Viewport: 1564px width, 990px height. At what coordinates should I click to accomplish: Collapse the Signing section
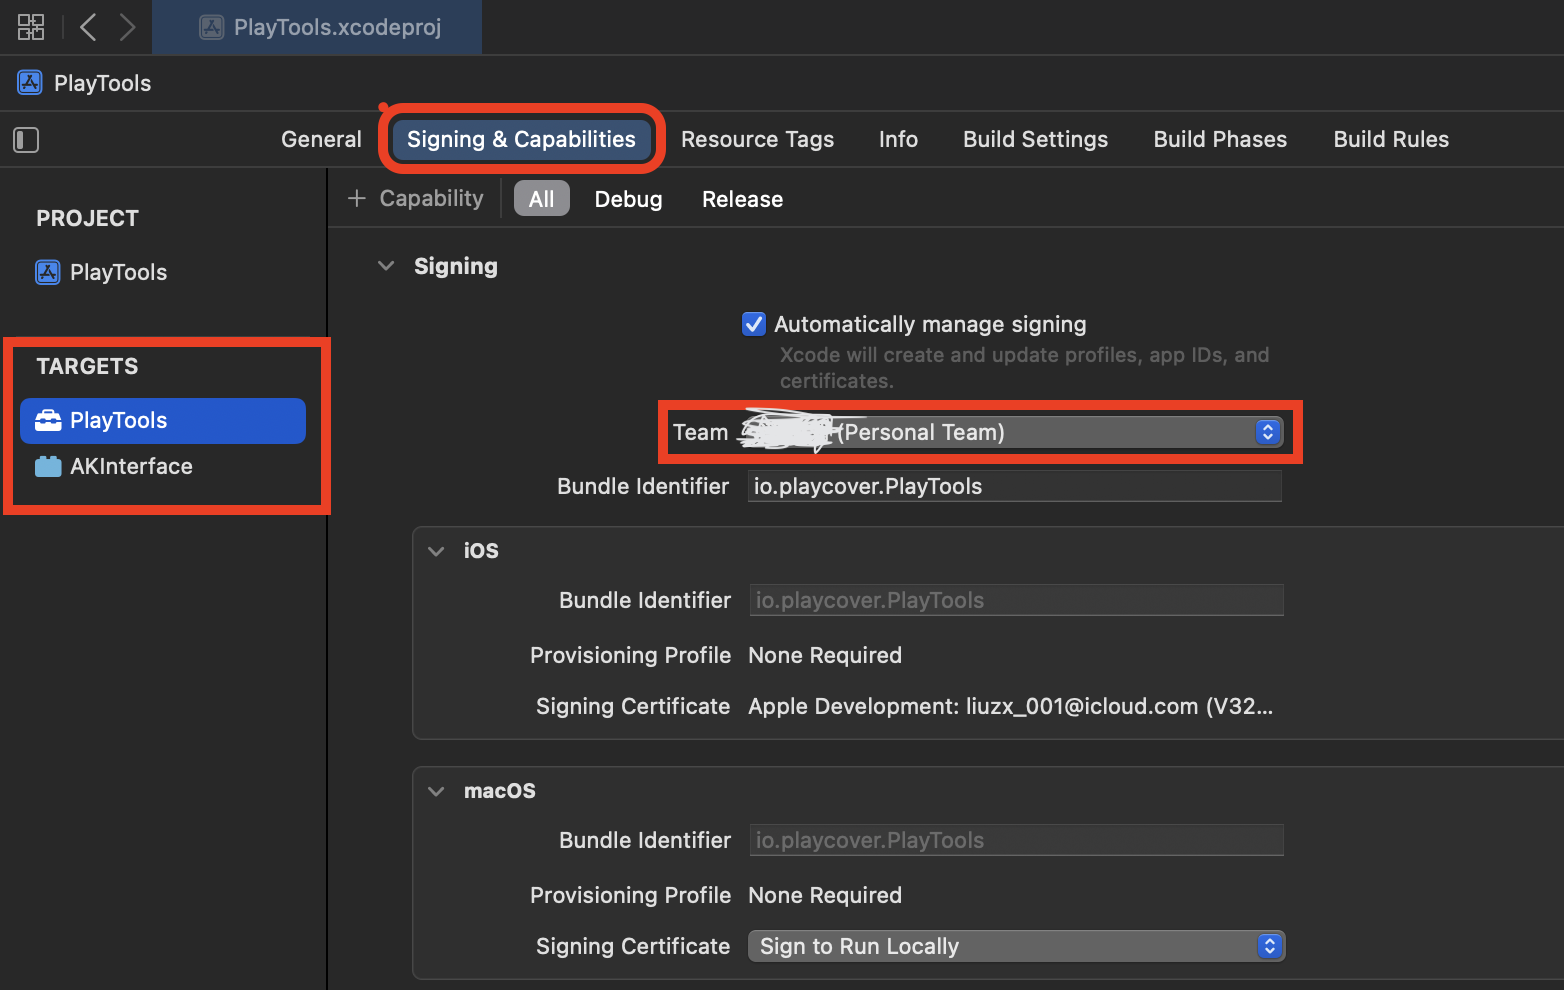tap(386, 266)
